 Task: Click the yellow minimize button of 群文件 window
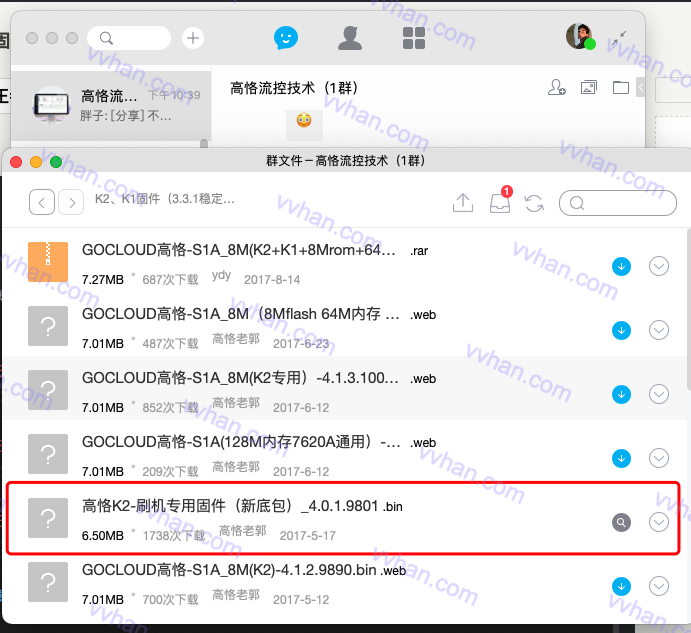click(x=36, y=162)
